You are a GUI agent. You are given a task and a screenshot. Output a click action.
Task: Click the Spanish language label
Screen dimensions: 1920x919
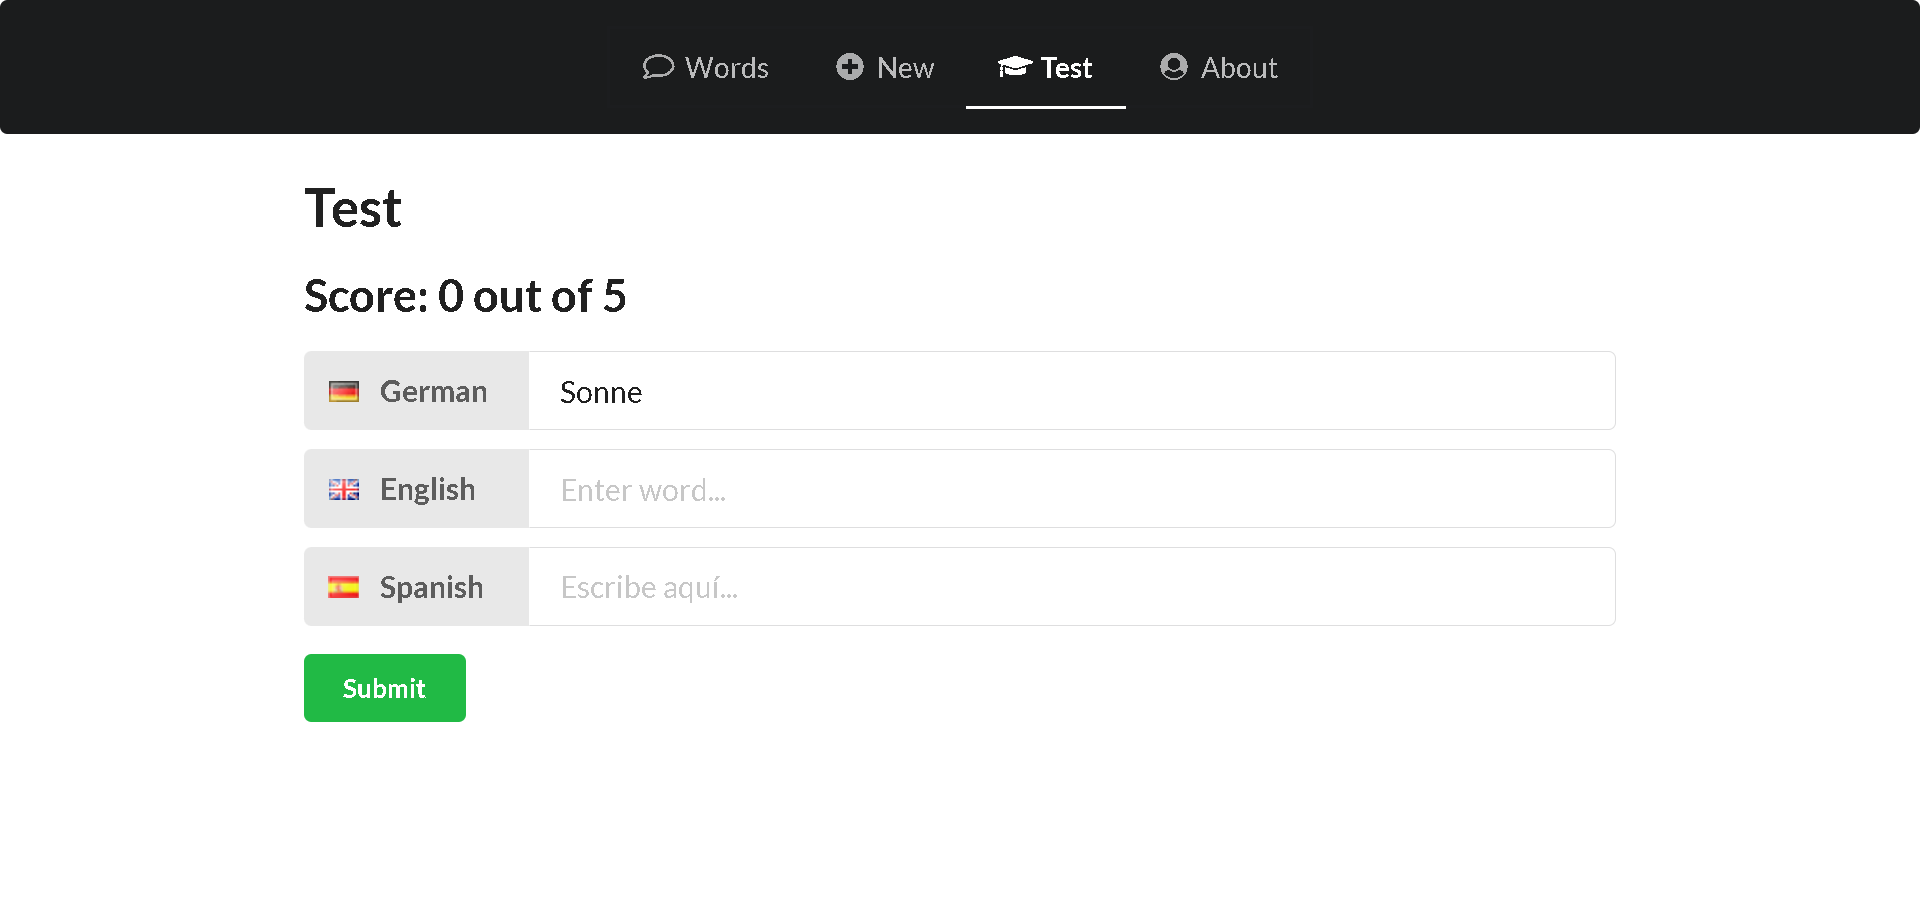(x=431, y=587)
